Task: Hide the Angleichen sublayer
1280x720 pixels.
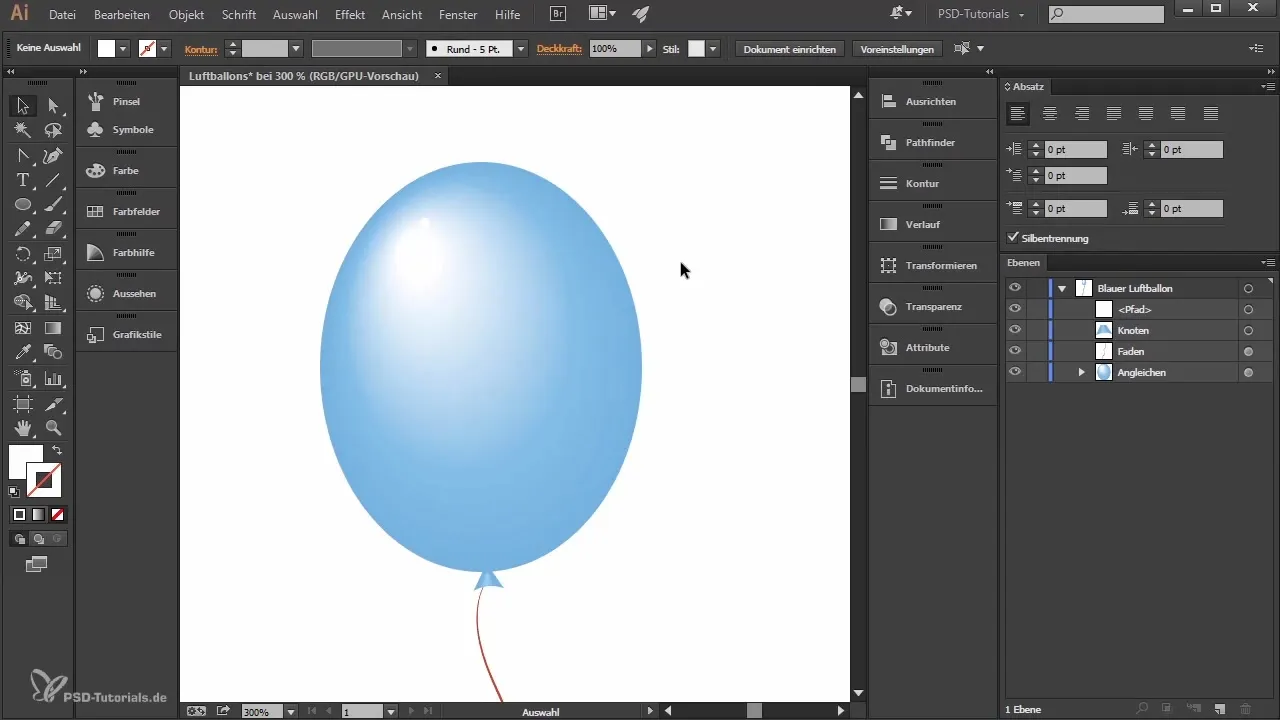Action: [x=1015, y=372]
